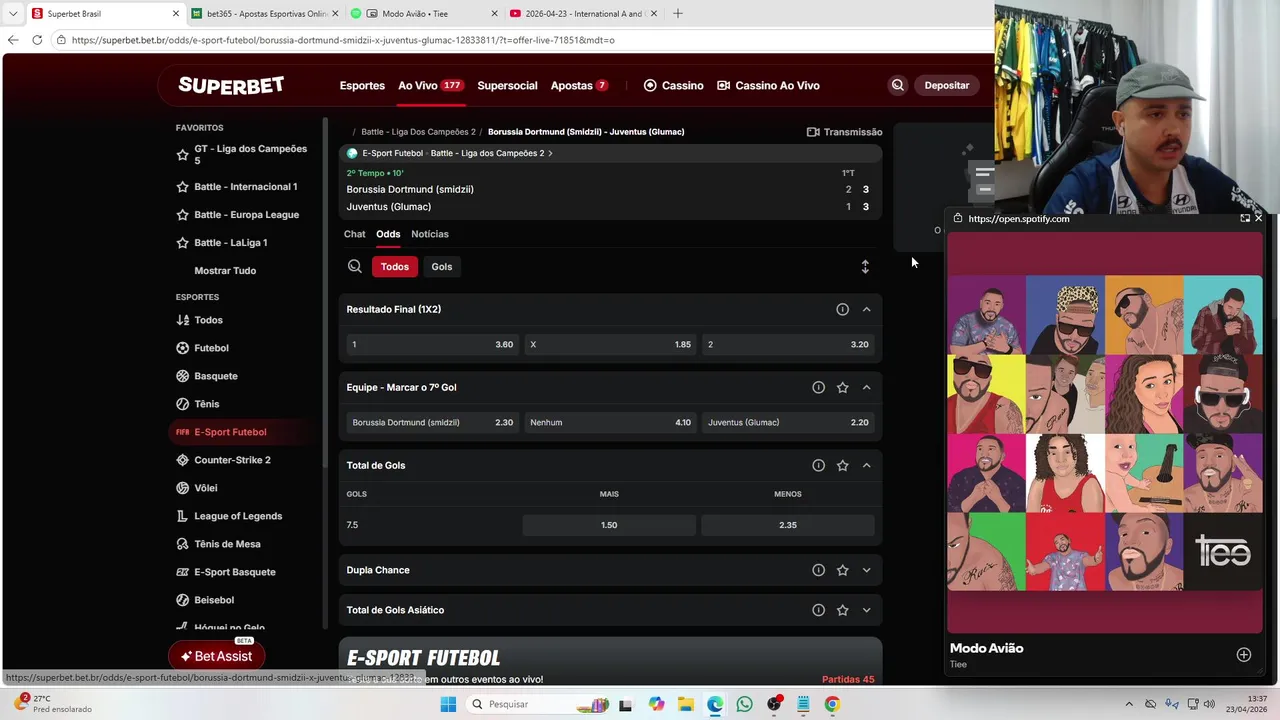Add Modo Avião to library with plus icon

[1244, 655]
